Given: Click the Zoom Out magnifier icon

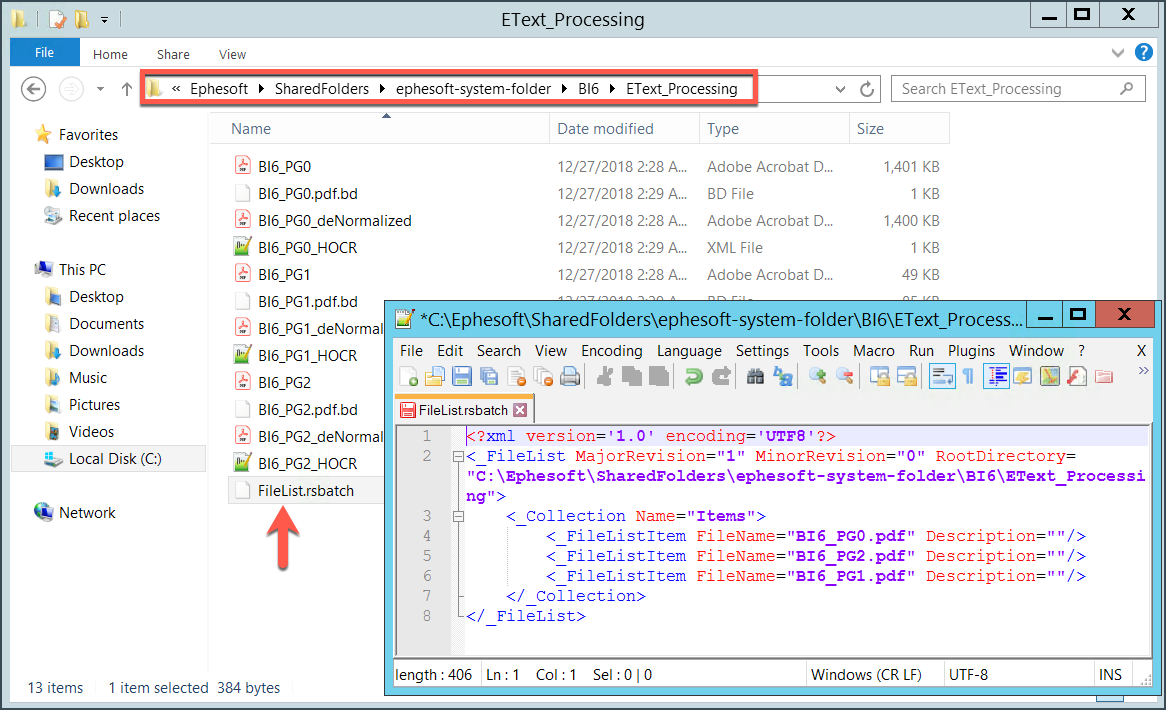Looking at the screenshot, I should [x=845, y=377].
